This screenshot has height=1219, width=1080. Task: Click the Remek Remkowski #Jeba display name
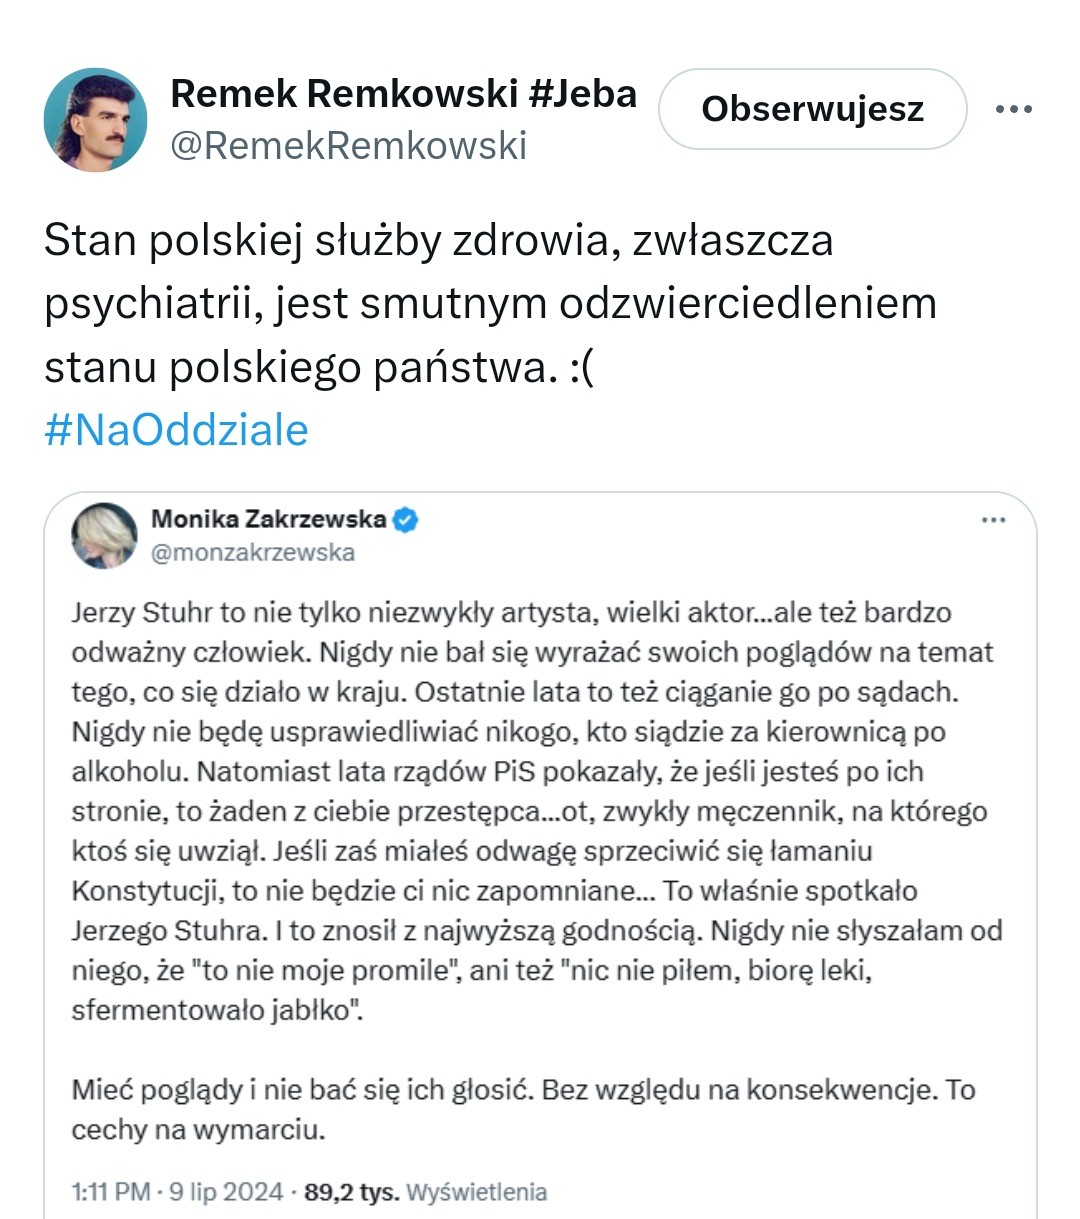[x=403, y=94]
